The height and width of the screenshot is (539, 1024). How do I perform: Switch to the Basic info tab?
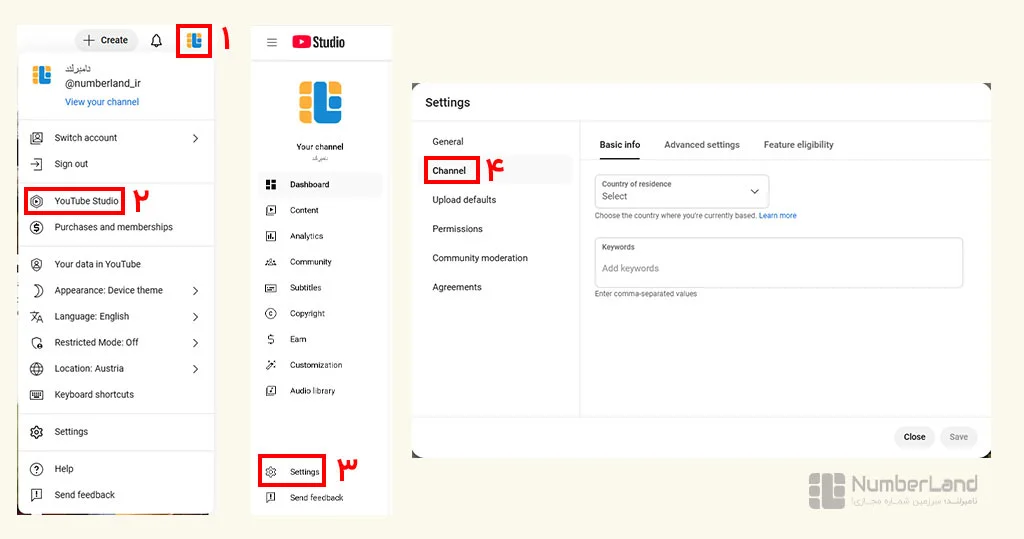[620, 145]
